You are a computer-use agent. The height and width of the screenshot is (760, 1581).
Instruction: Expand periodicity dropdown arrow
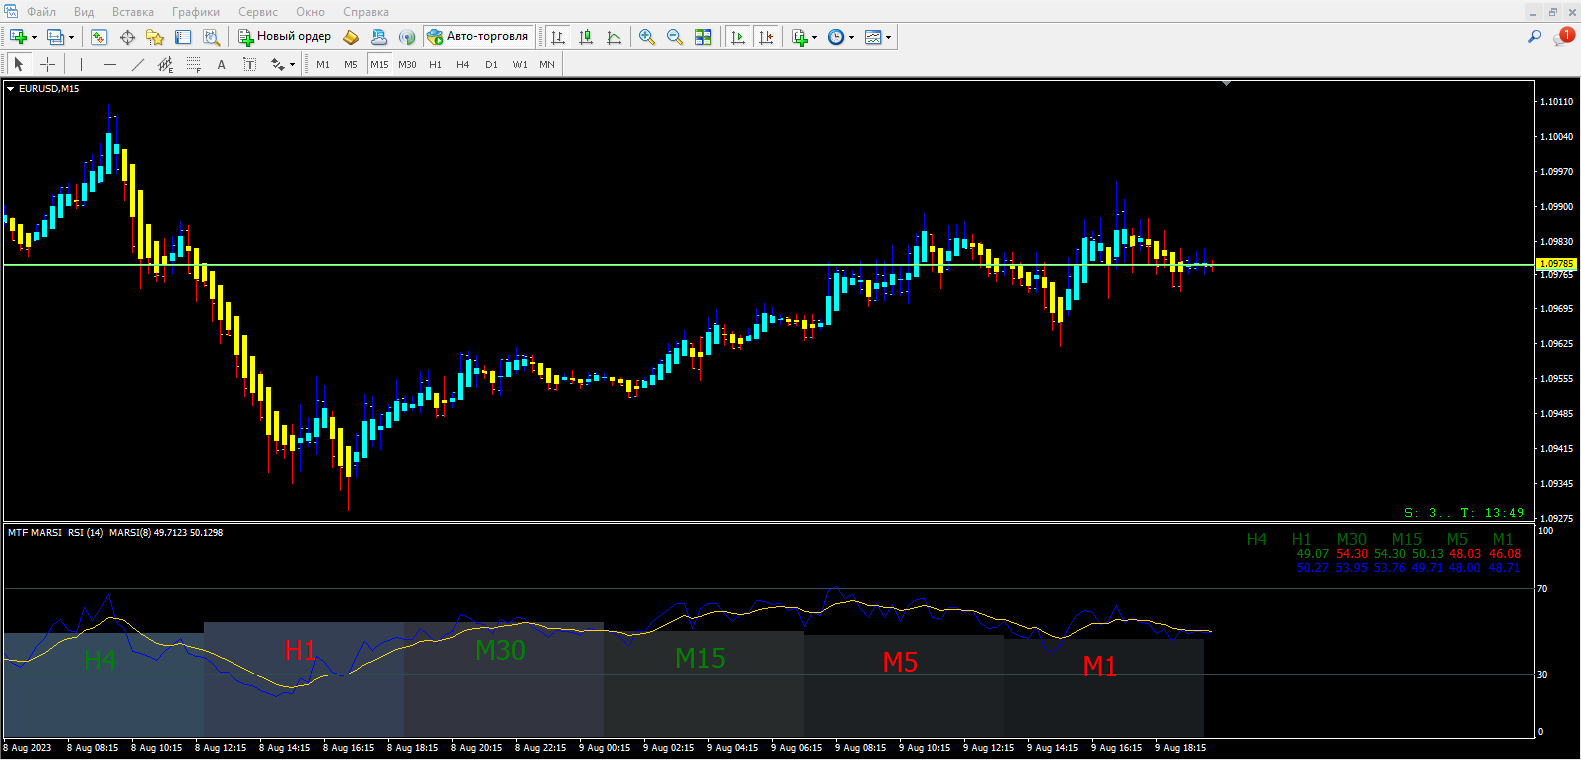tap(851, 38)
